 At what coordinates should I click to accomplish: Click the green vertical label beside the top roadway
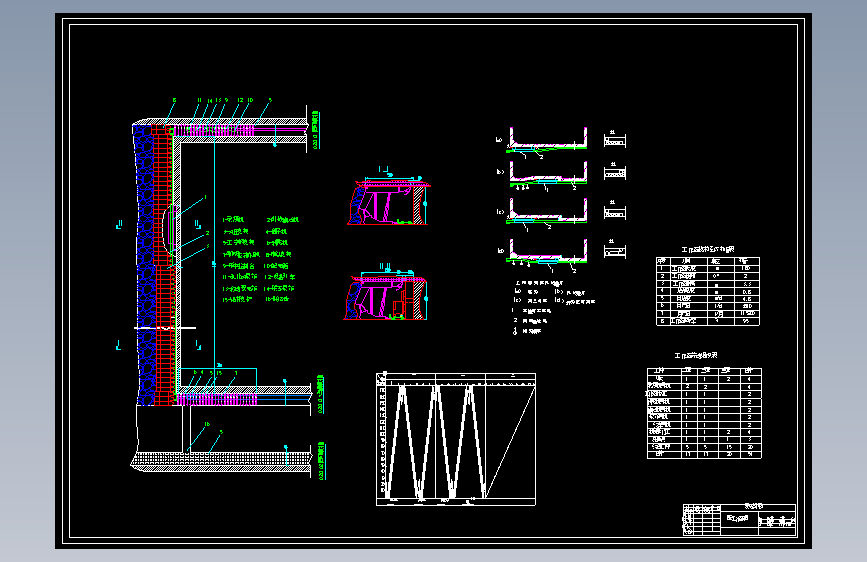[x=316, y=130]
